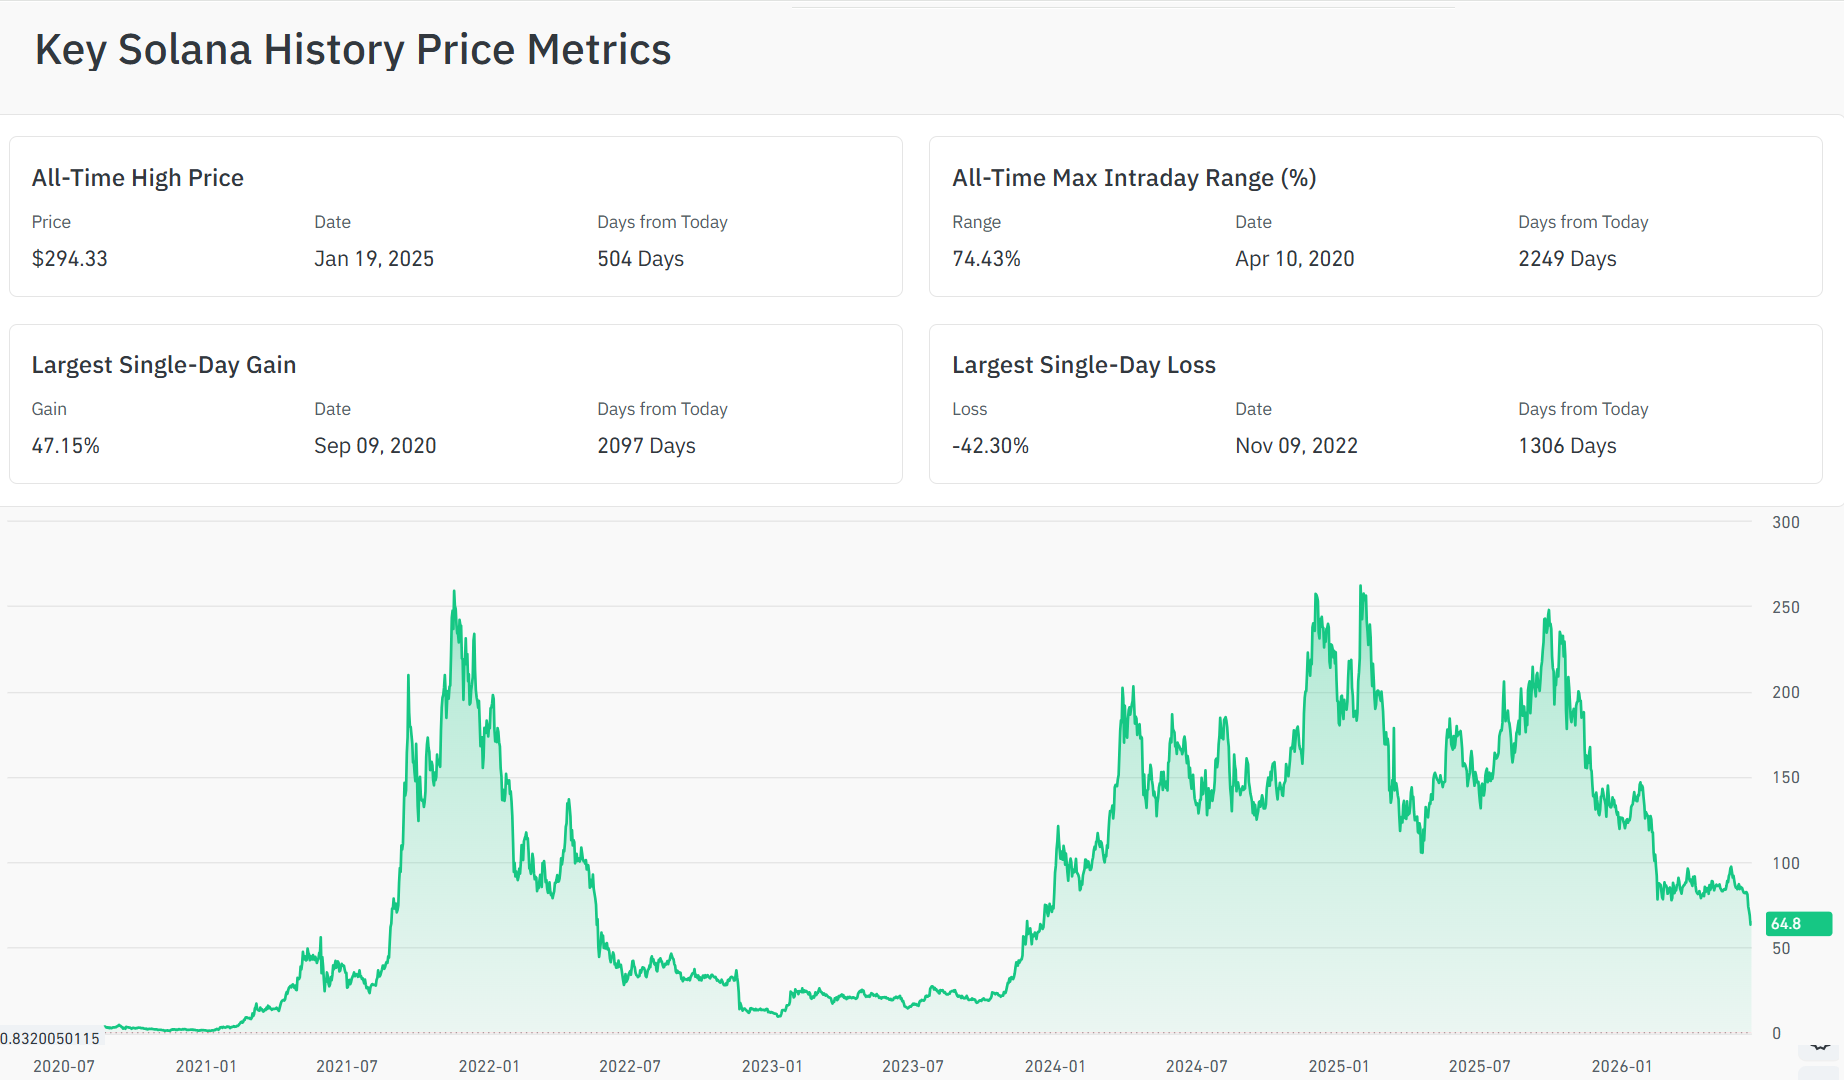Click the 2023-01 x-axis label
Image resolution: width=1844 pixels, height=1080 pixels.
click(x=772, y=1067)
